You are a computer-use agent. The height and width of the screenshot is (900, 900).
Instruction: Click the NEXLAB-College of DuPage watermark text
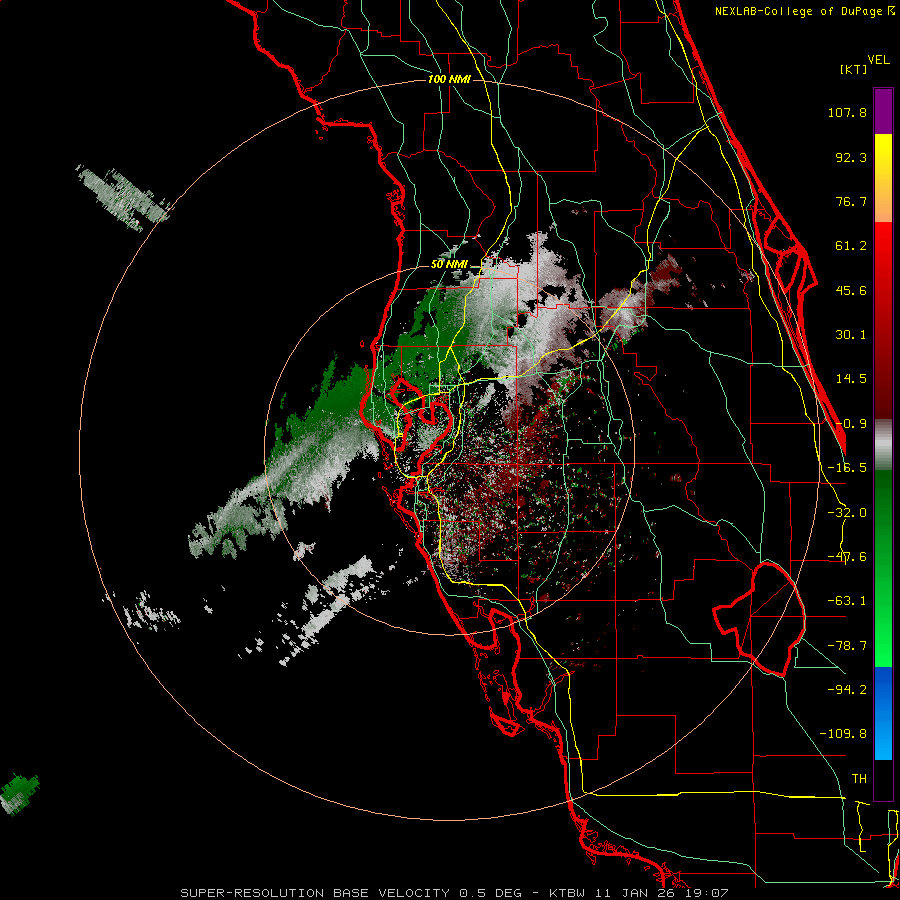pyautogui.click(x=804, y=11)
